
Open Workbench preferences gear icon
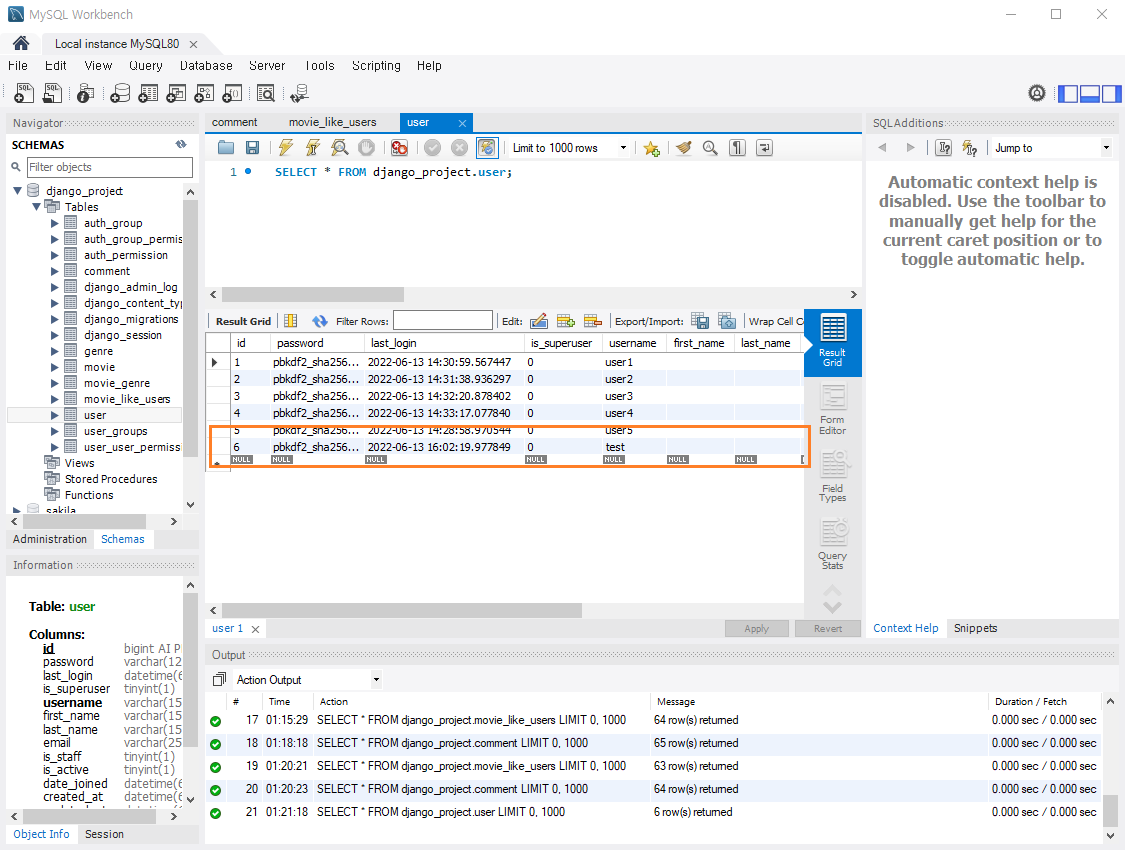1037,93
